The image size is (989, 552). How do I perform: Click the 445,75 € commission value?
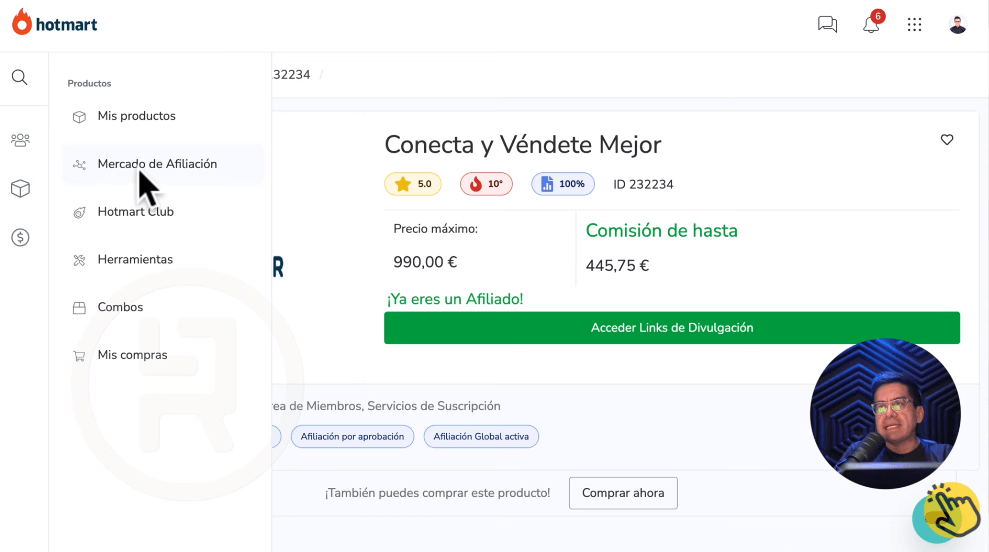pos(617,266)
